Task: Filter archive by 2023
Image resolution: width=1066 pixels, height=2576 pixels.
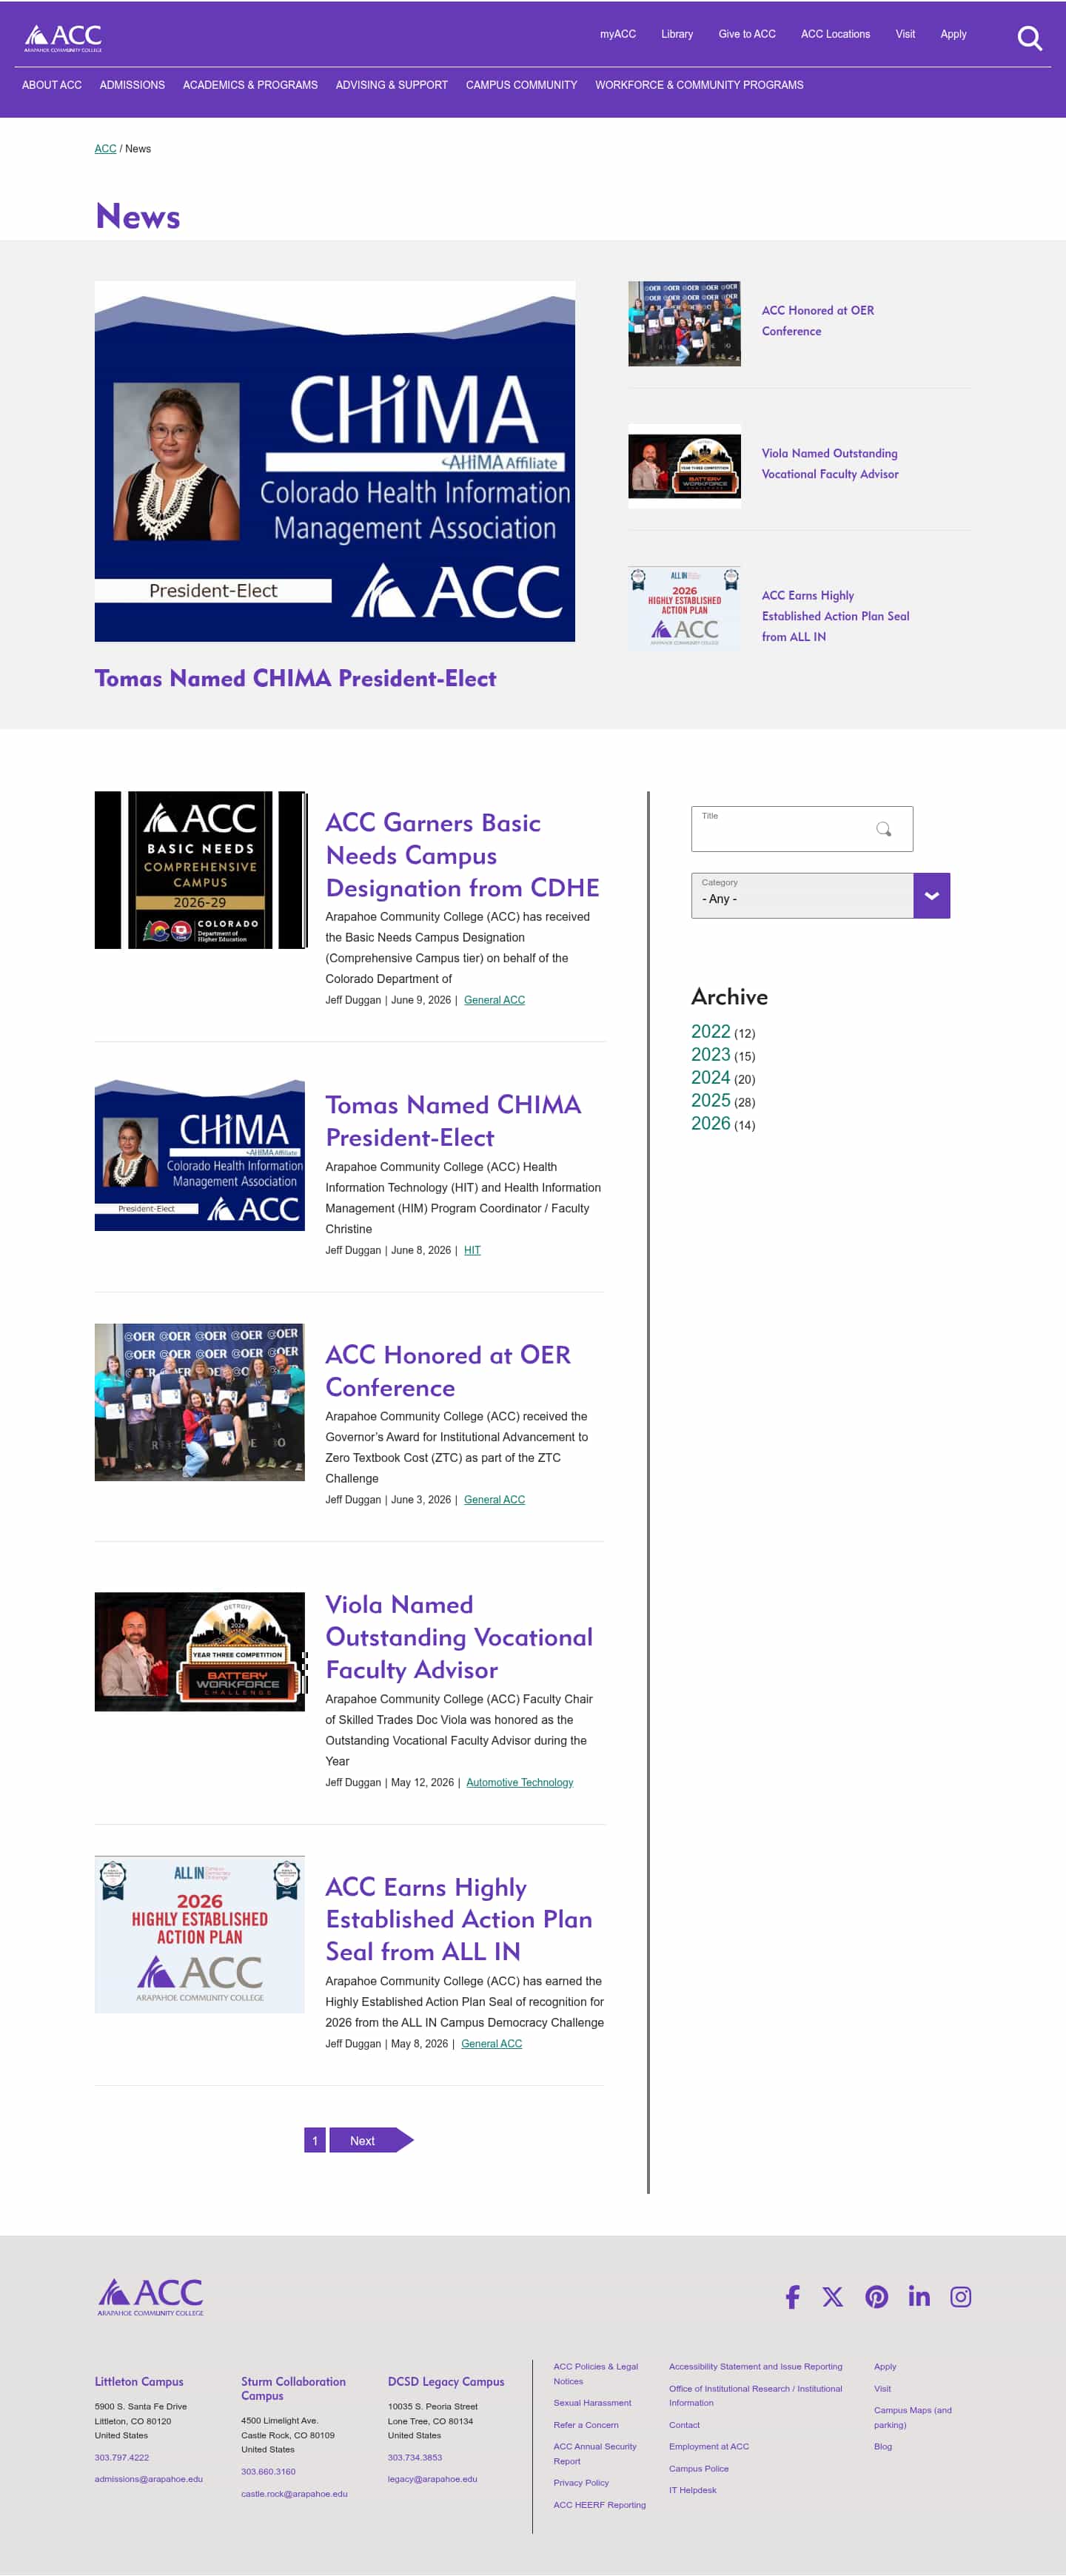Action: click(x=710, y=1055)
